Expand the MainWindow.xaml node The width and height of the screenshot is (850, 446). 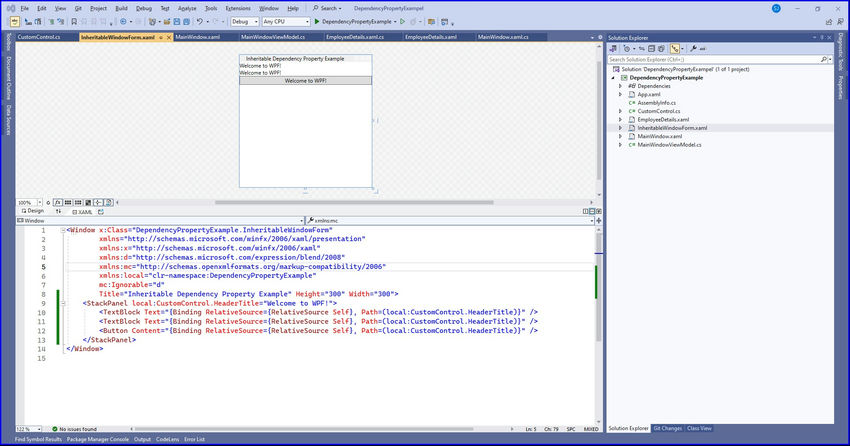pyautogui.click(x=621, y=137)
